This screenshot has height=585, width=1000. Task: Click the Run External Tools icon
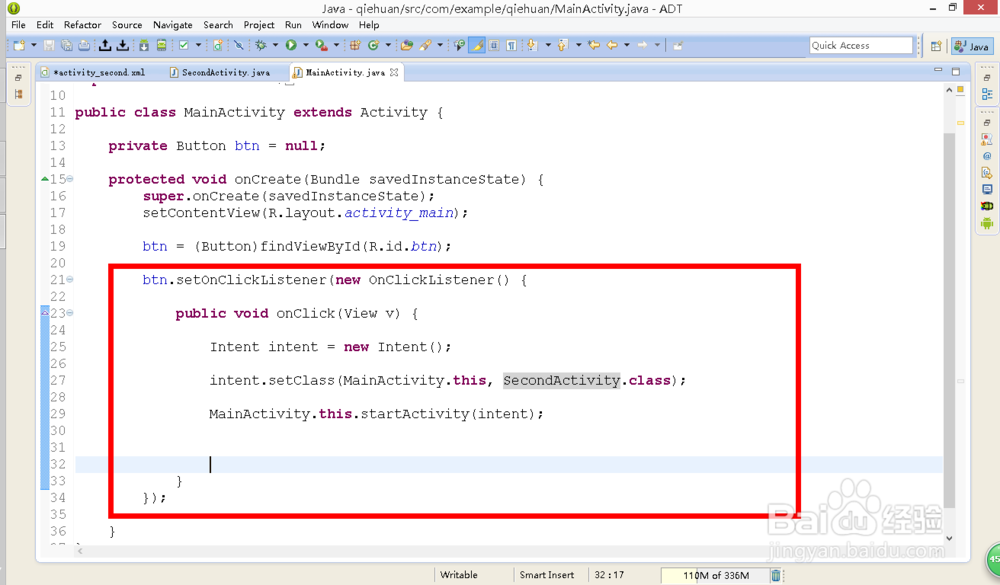[x=322, y=45]
